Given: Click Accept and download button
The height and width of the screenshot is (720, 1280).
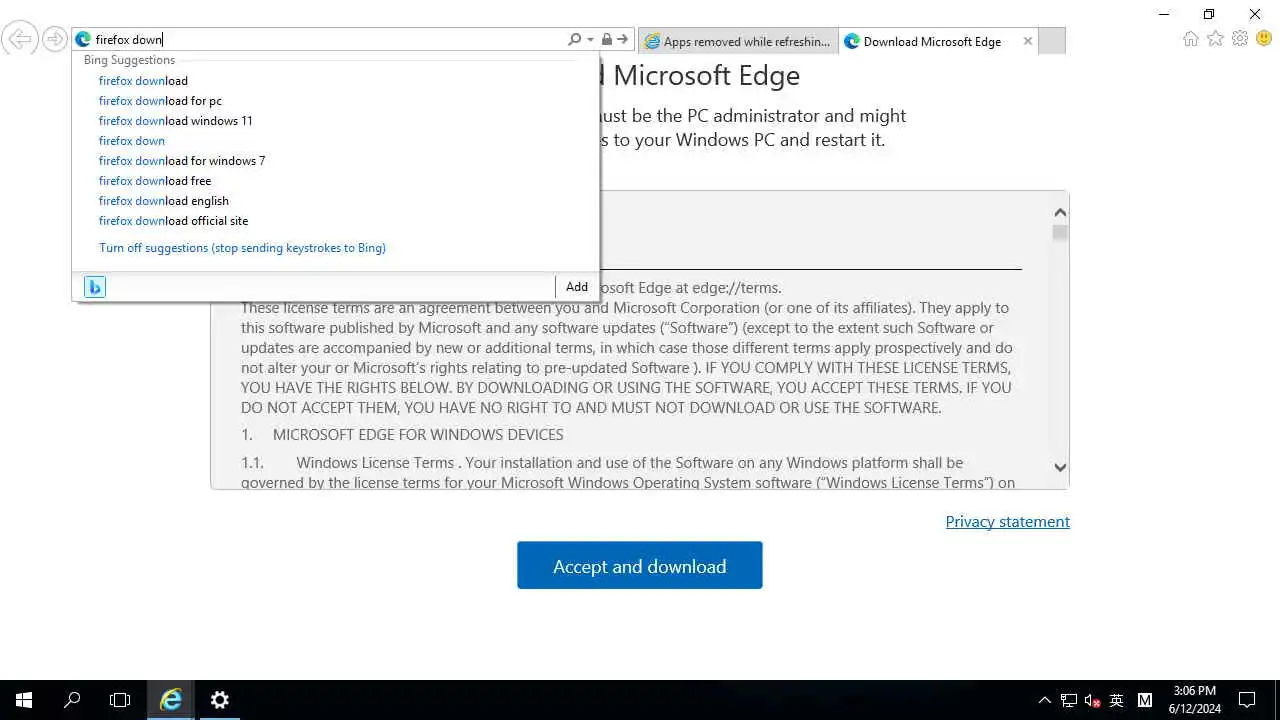Looking at the screenshot, I should 640,565.
